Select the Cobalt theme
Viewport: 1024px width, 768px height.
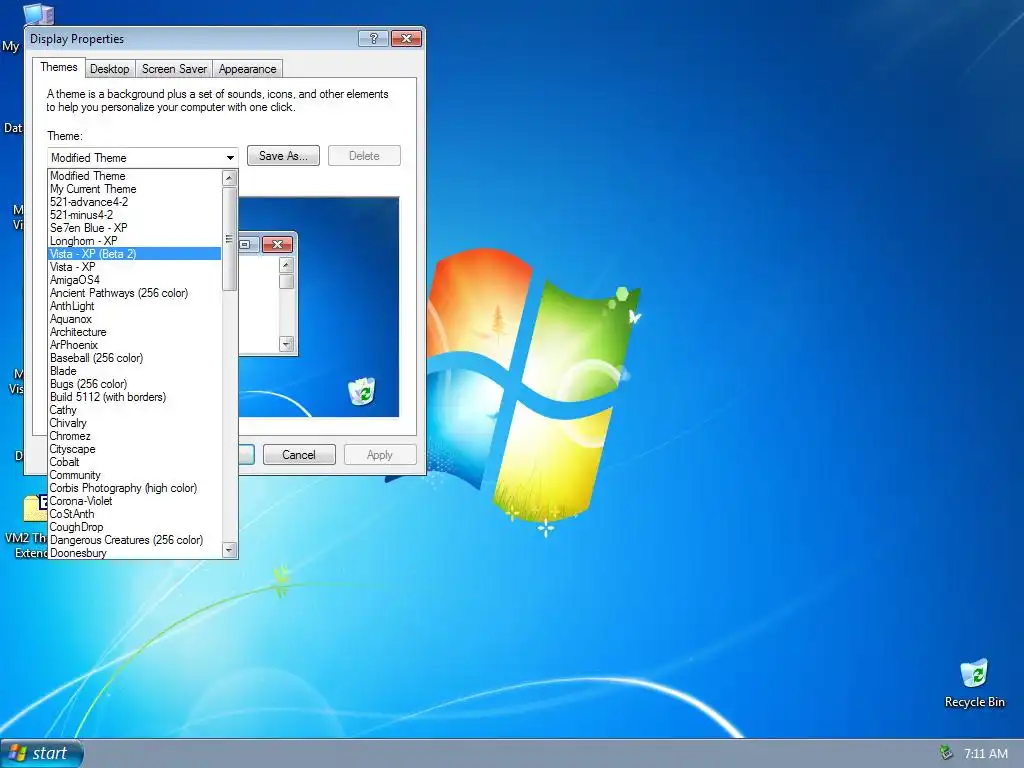coord(135,462)
